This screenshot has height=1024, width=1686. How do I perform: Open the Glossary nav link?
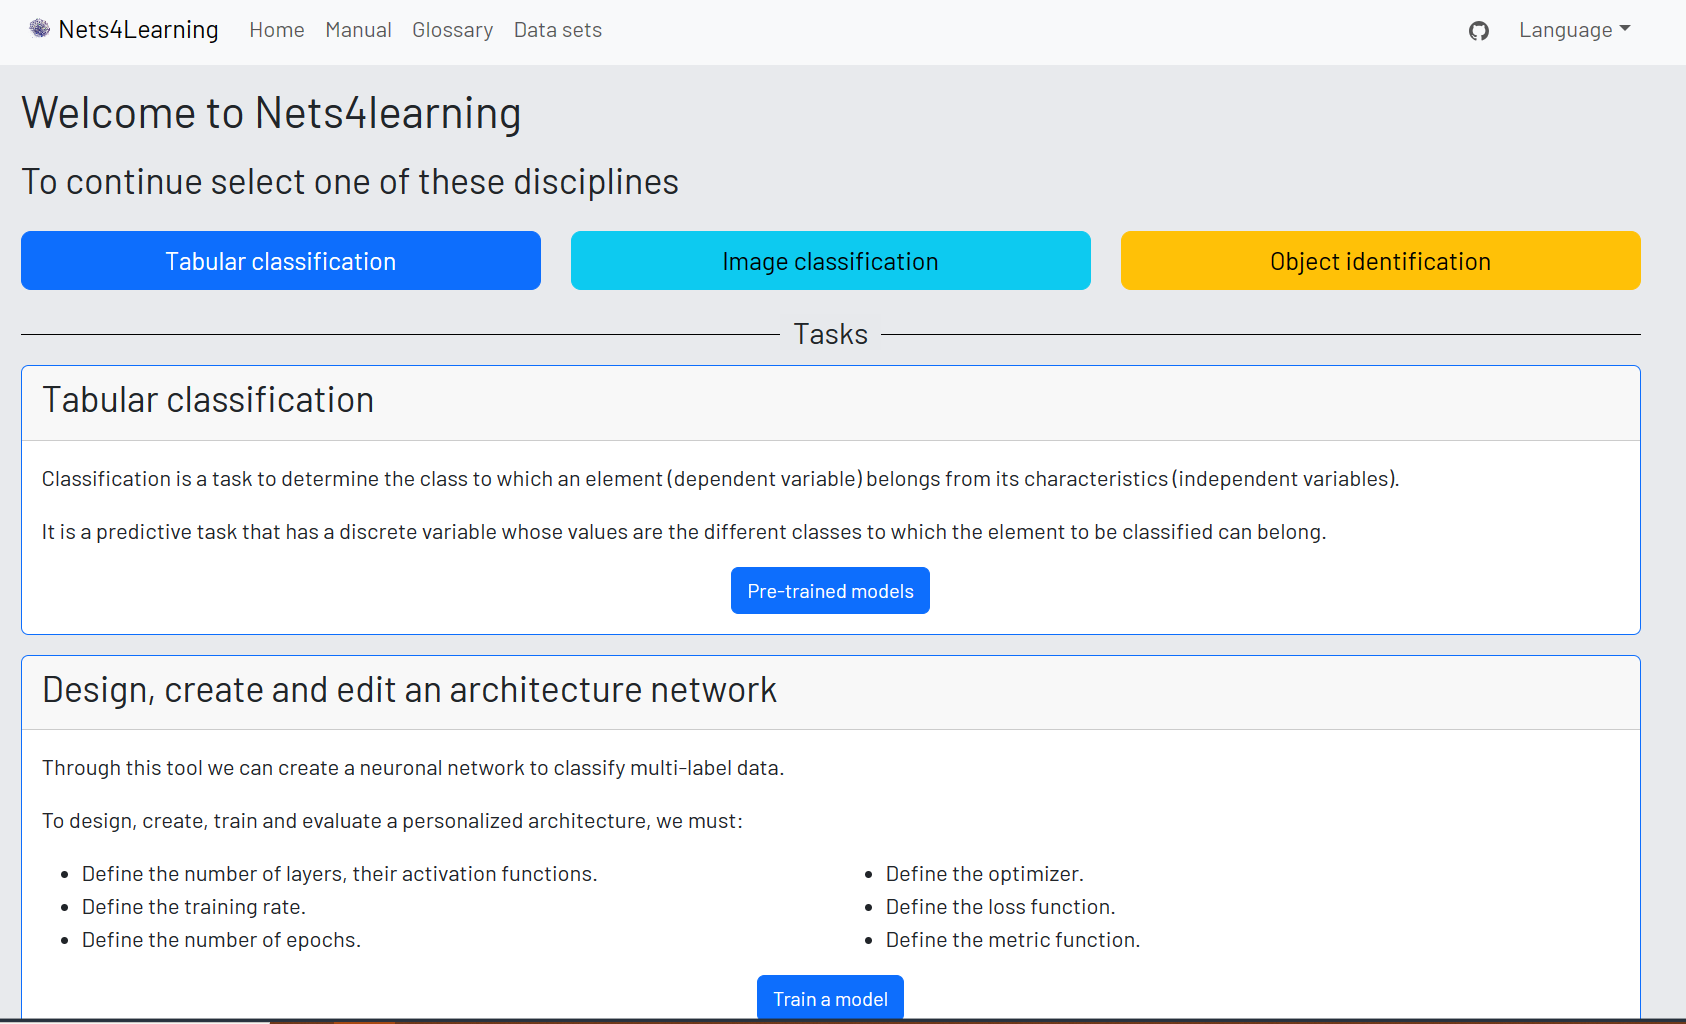click(x=452, y=30)
